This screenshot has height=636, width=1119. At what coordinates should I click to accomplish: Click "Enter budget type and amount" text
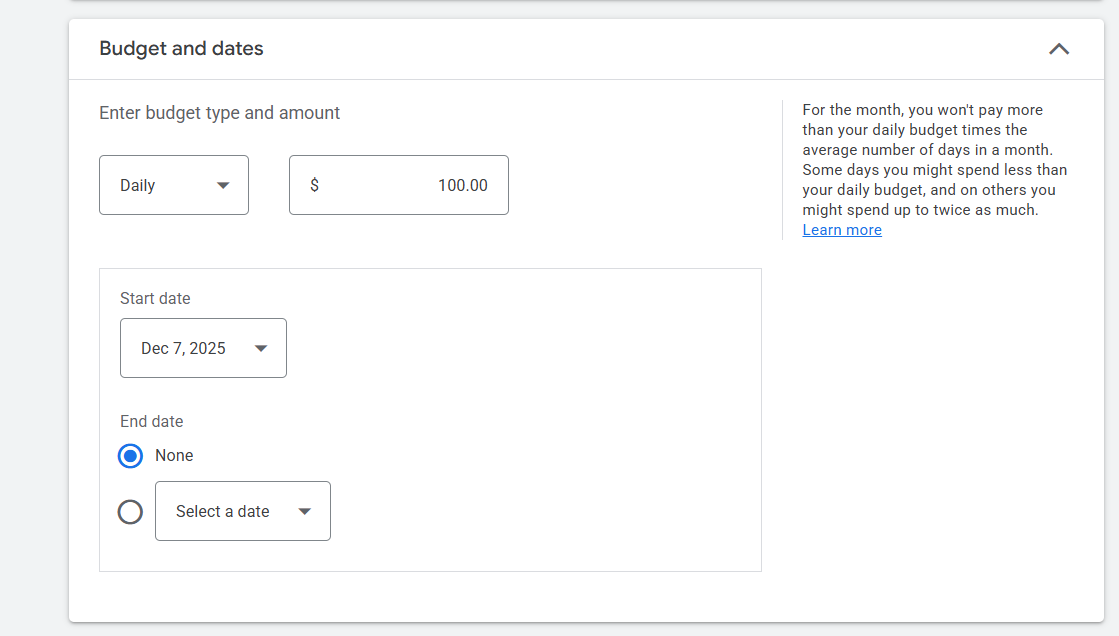click(x=219, y=113)
